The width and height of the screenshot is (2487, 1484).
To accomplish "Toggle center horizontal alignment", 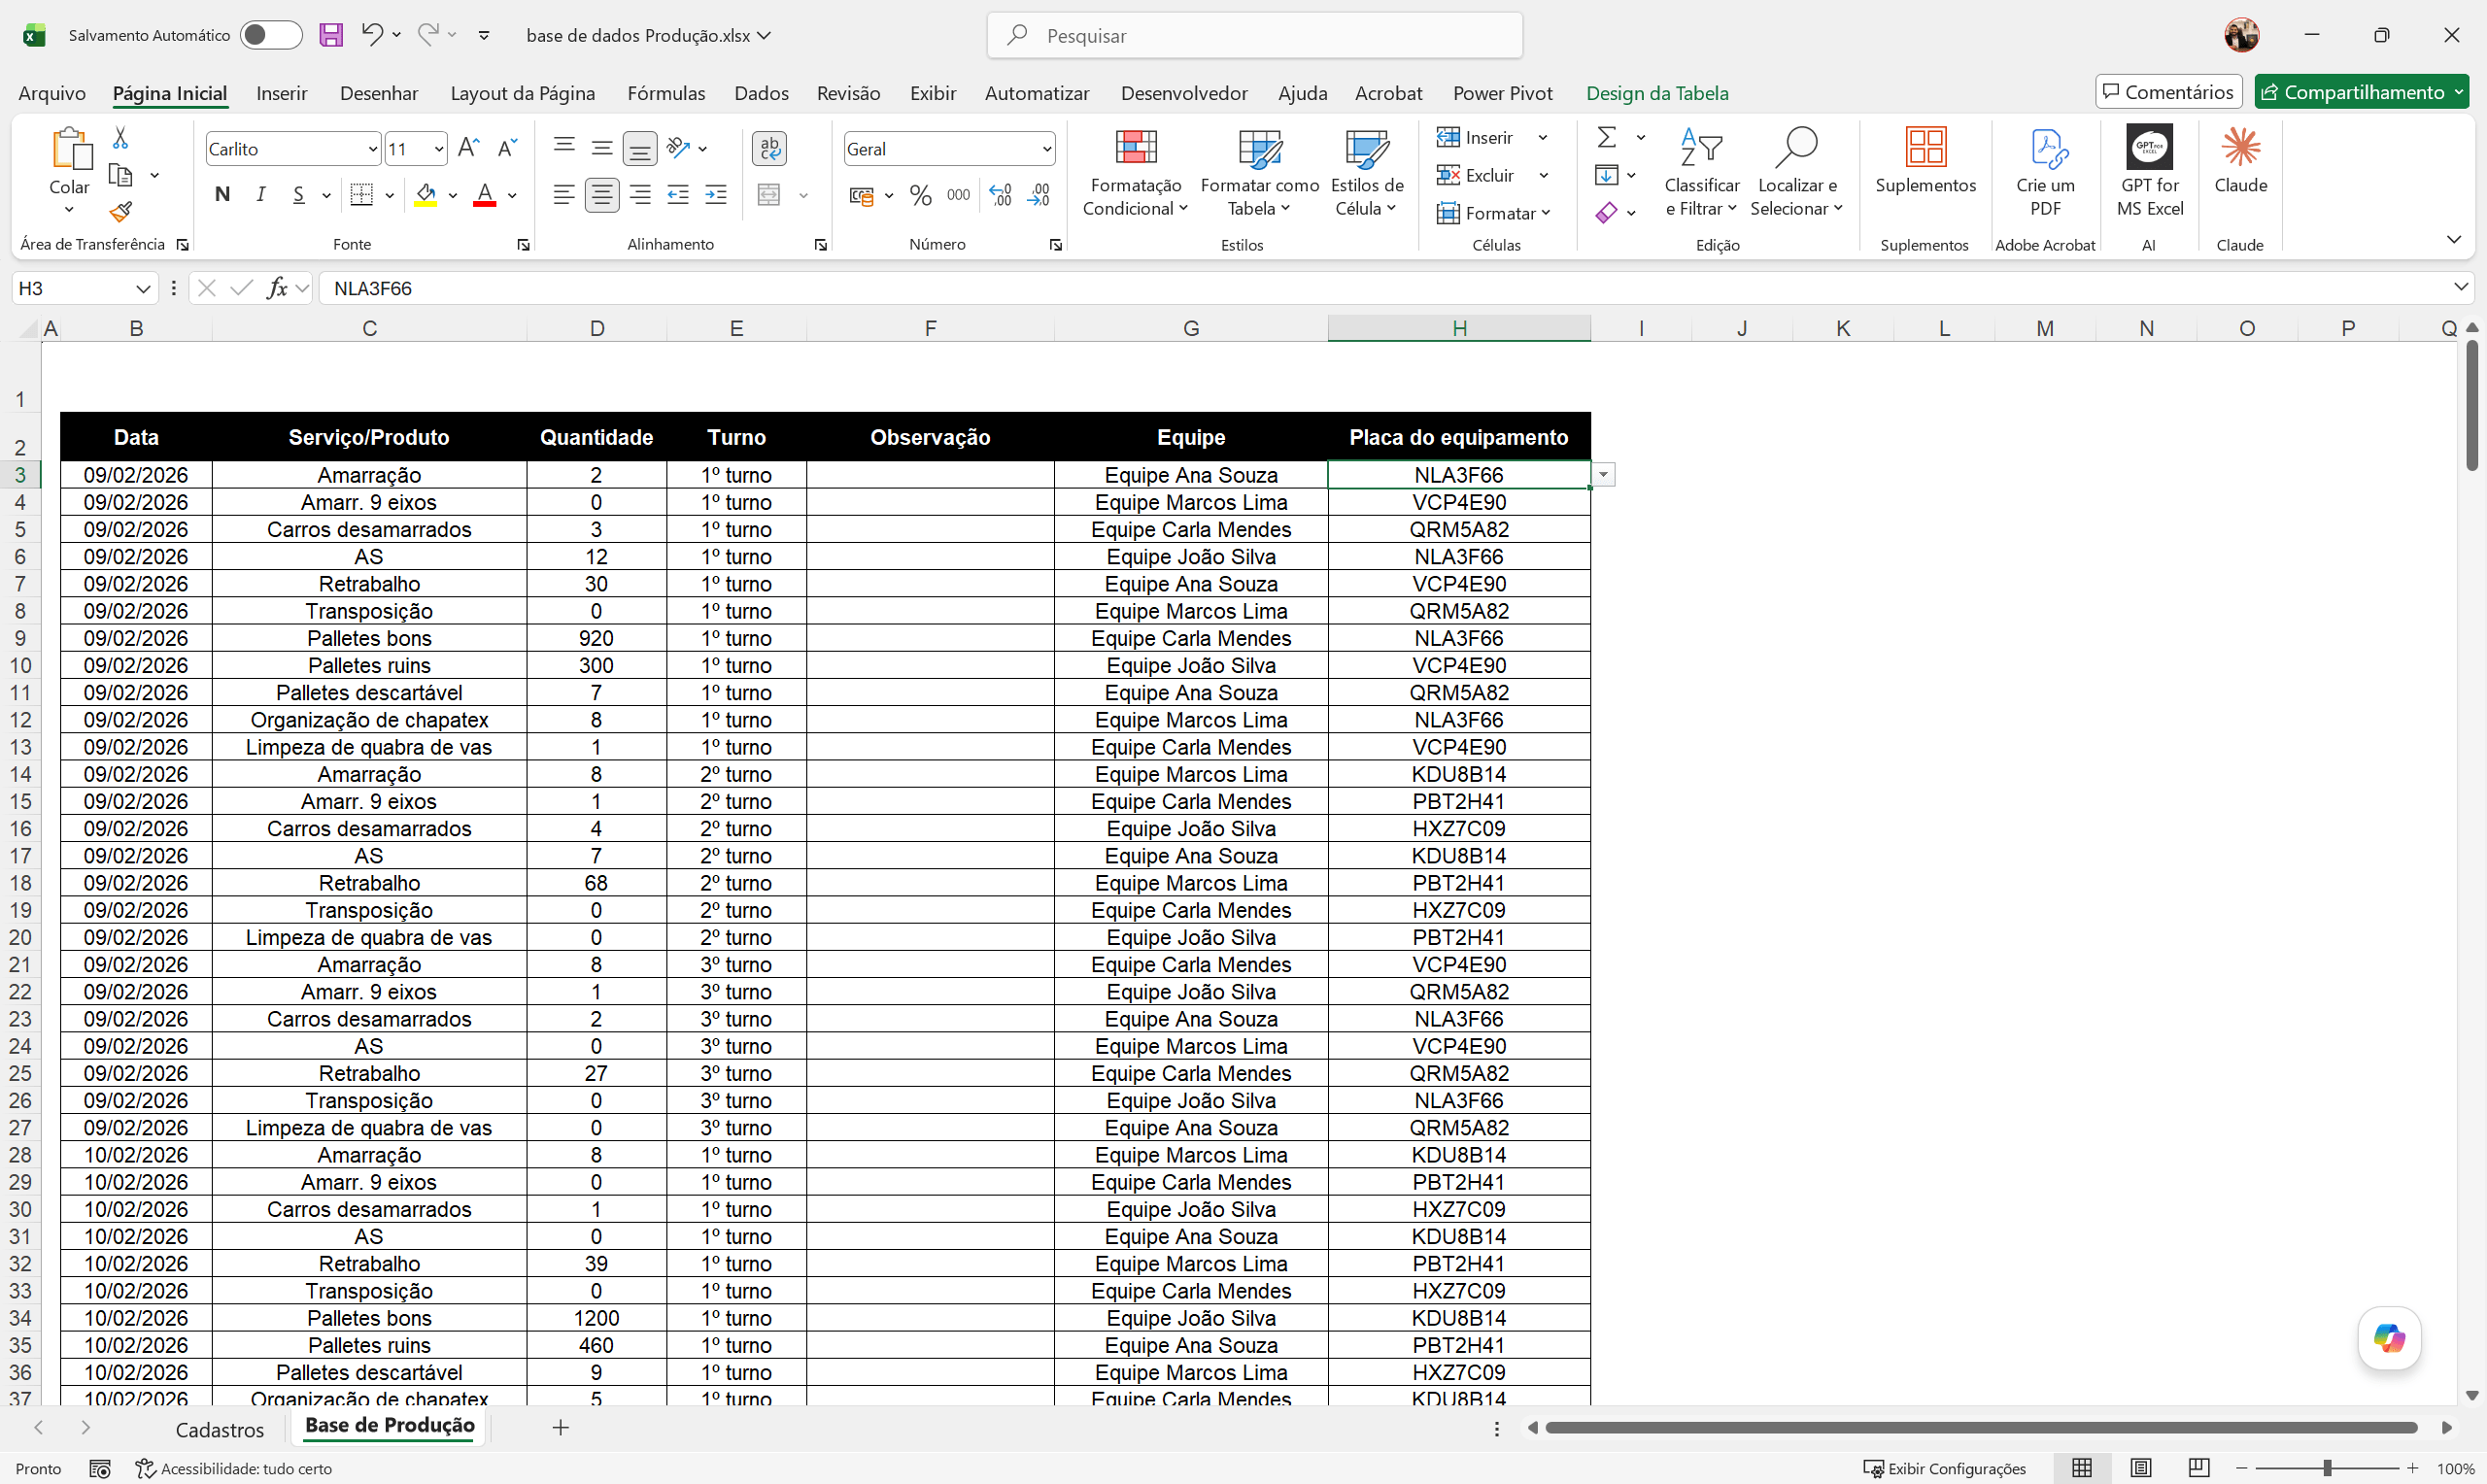I will (x=602, y=195).
